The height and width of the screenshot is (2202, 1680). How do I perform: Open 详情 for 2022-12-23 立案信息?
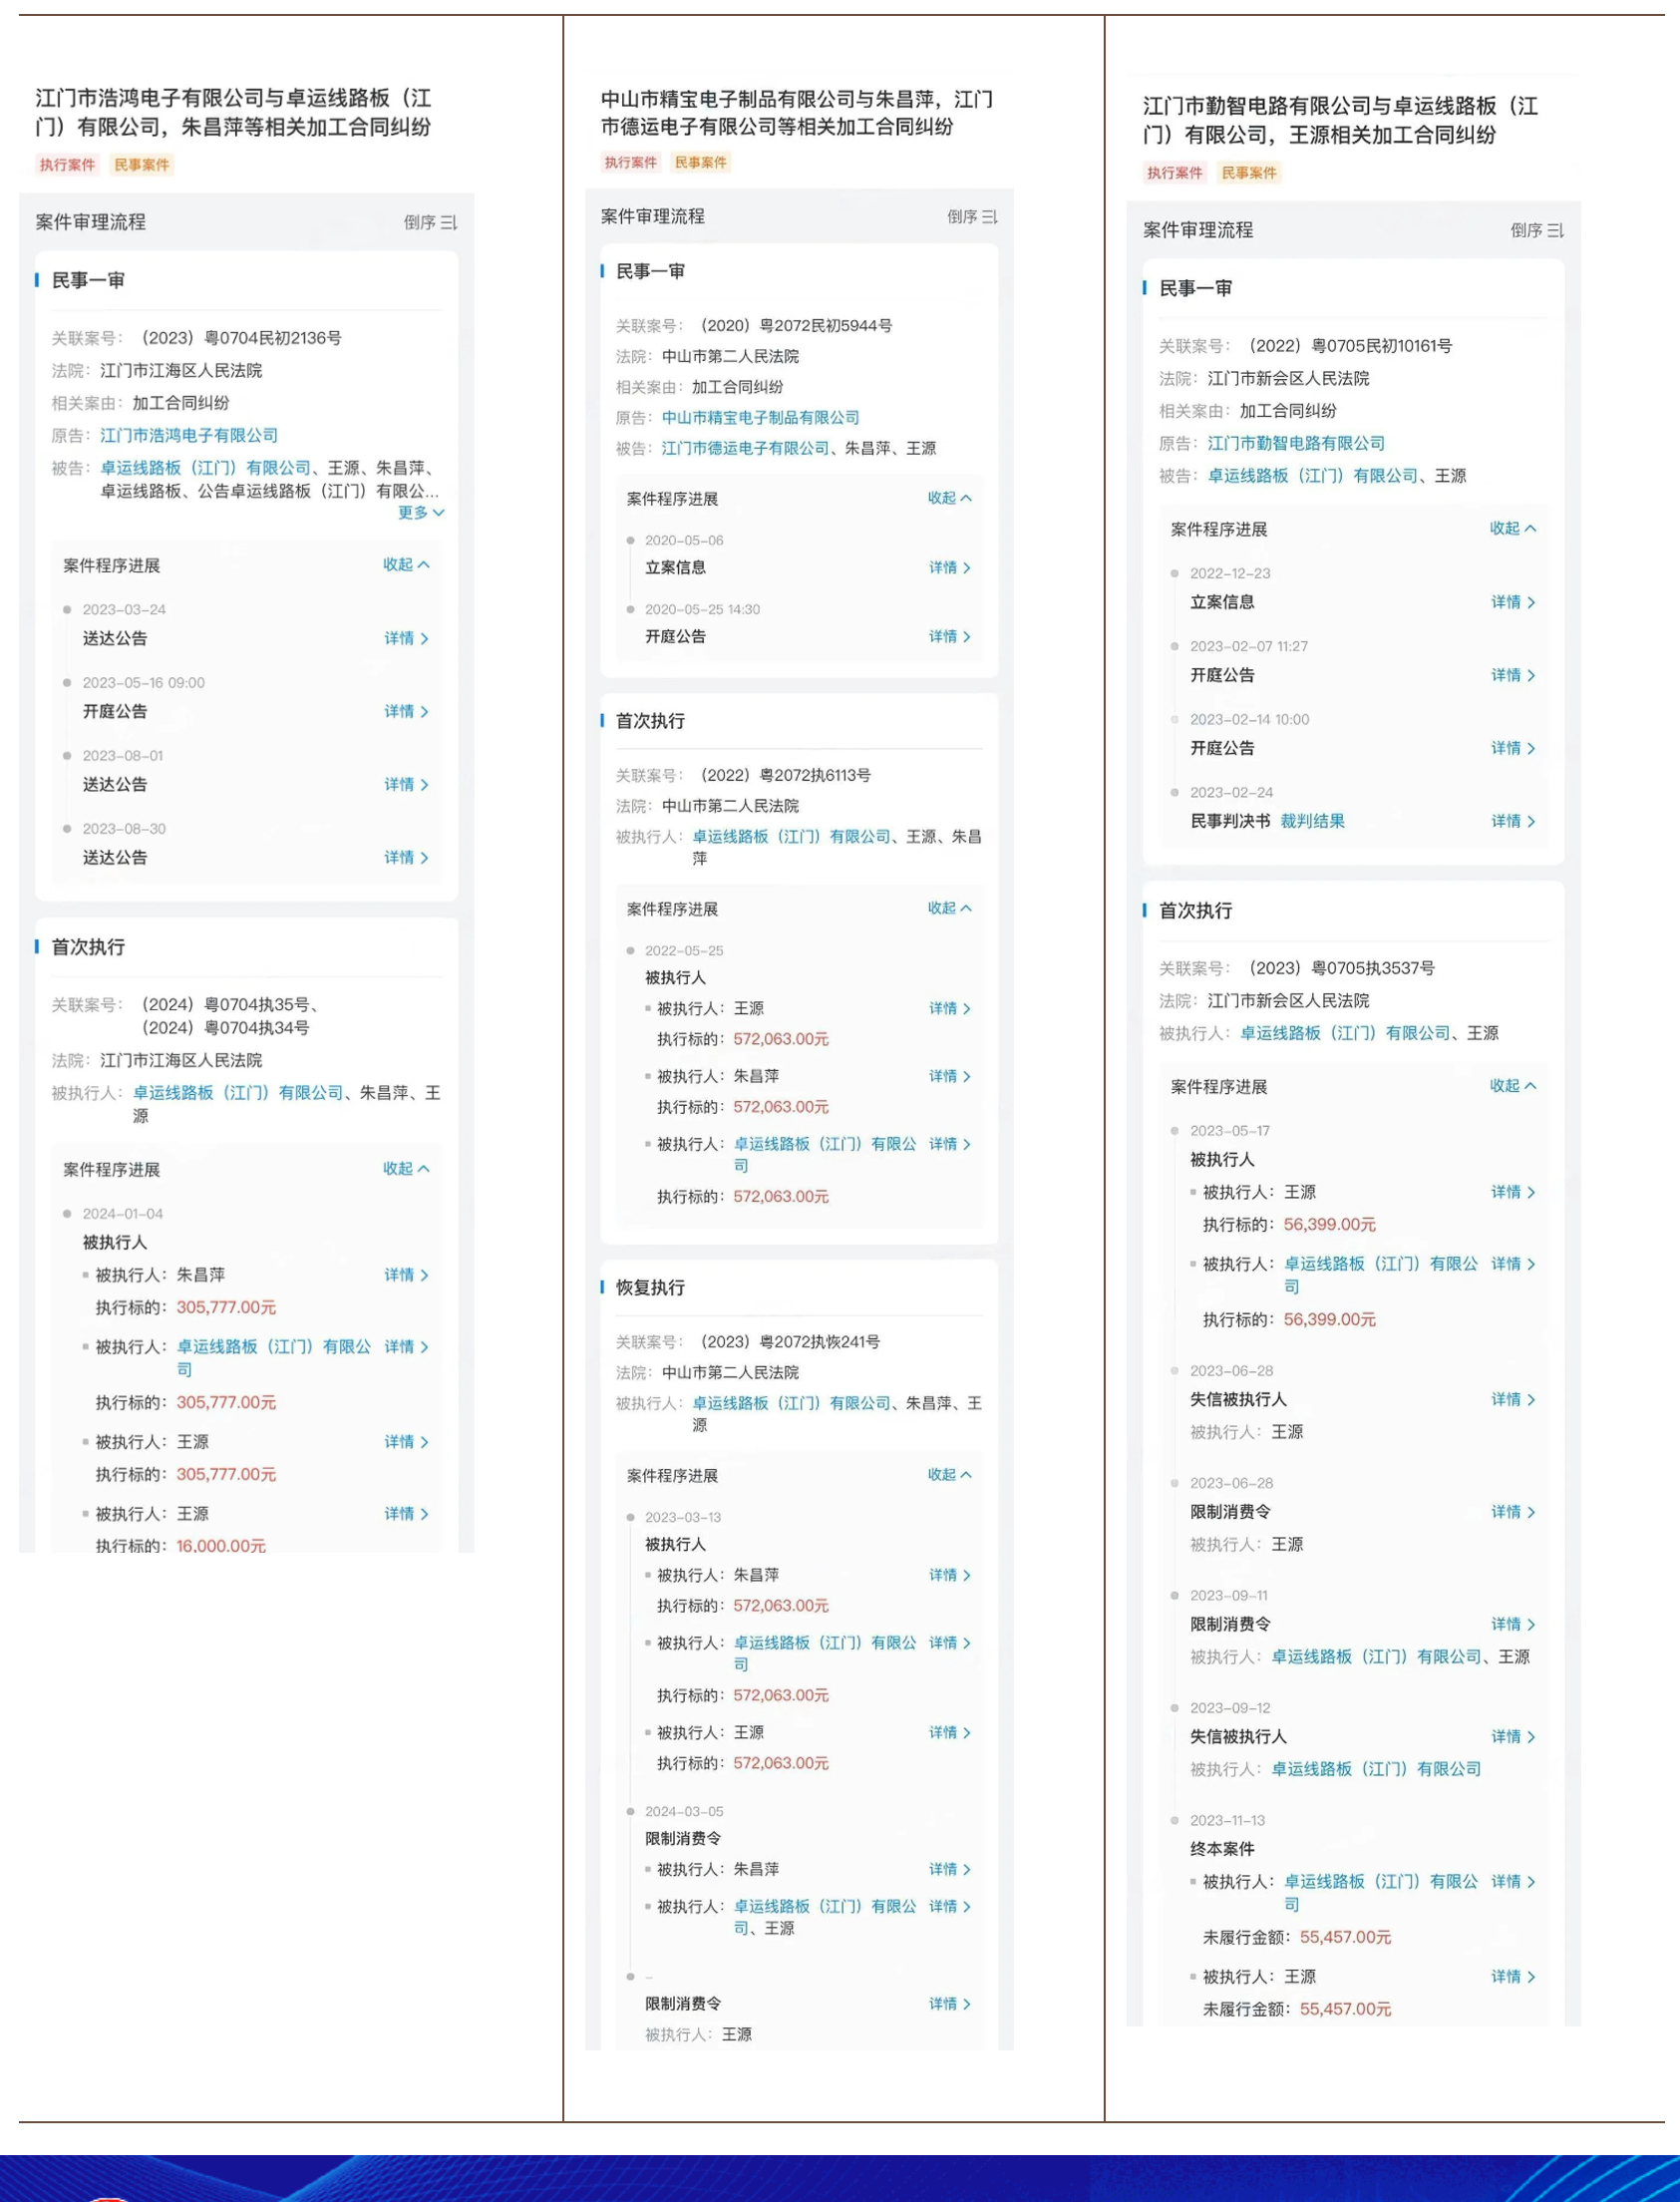point(1513,602)
